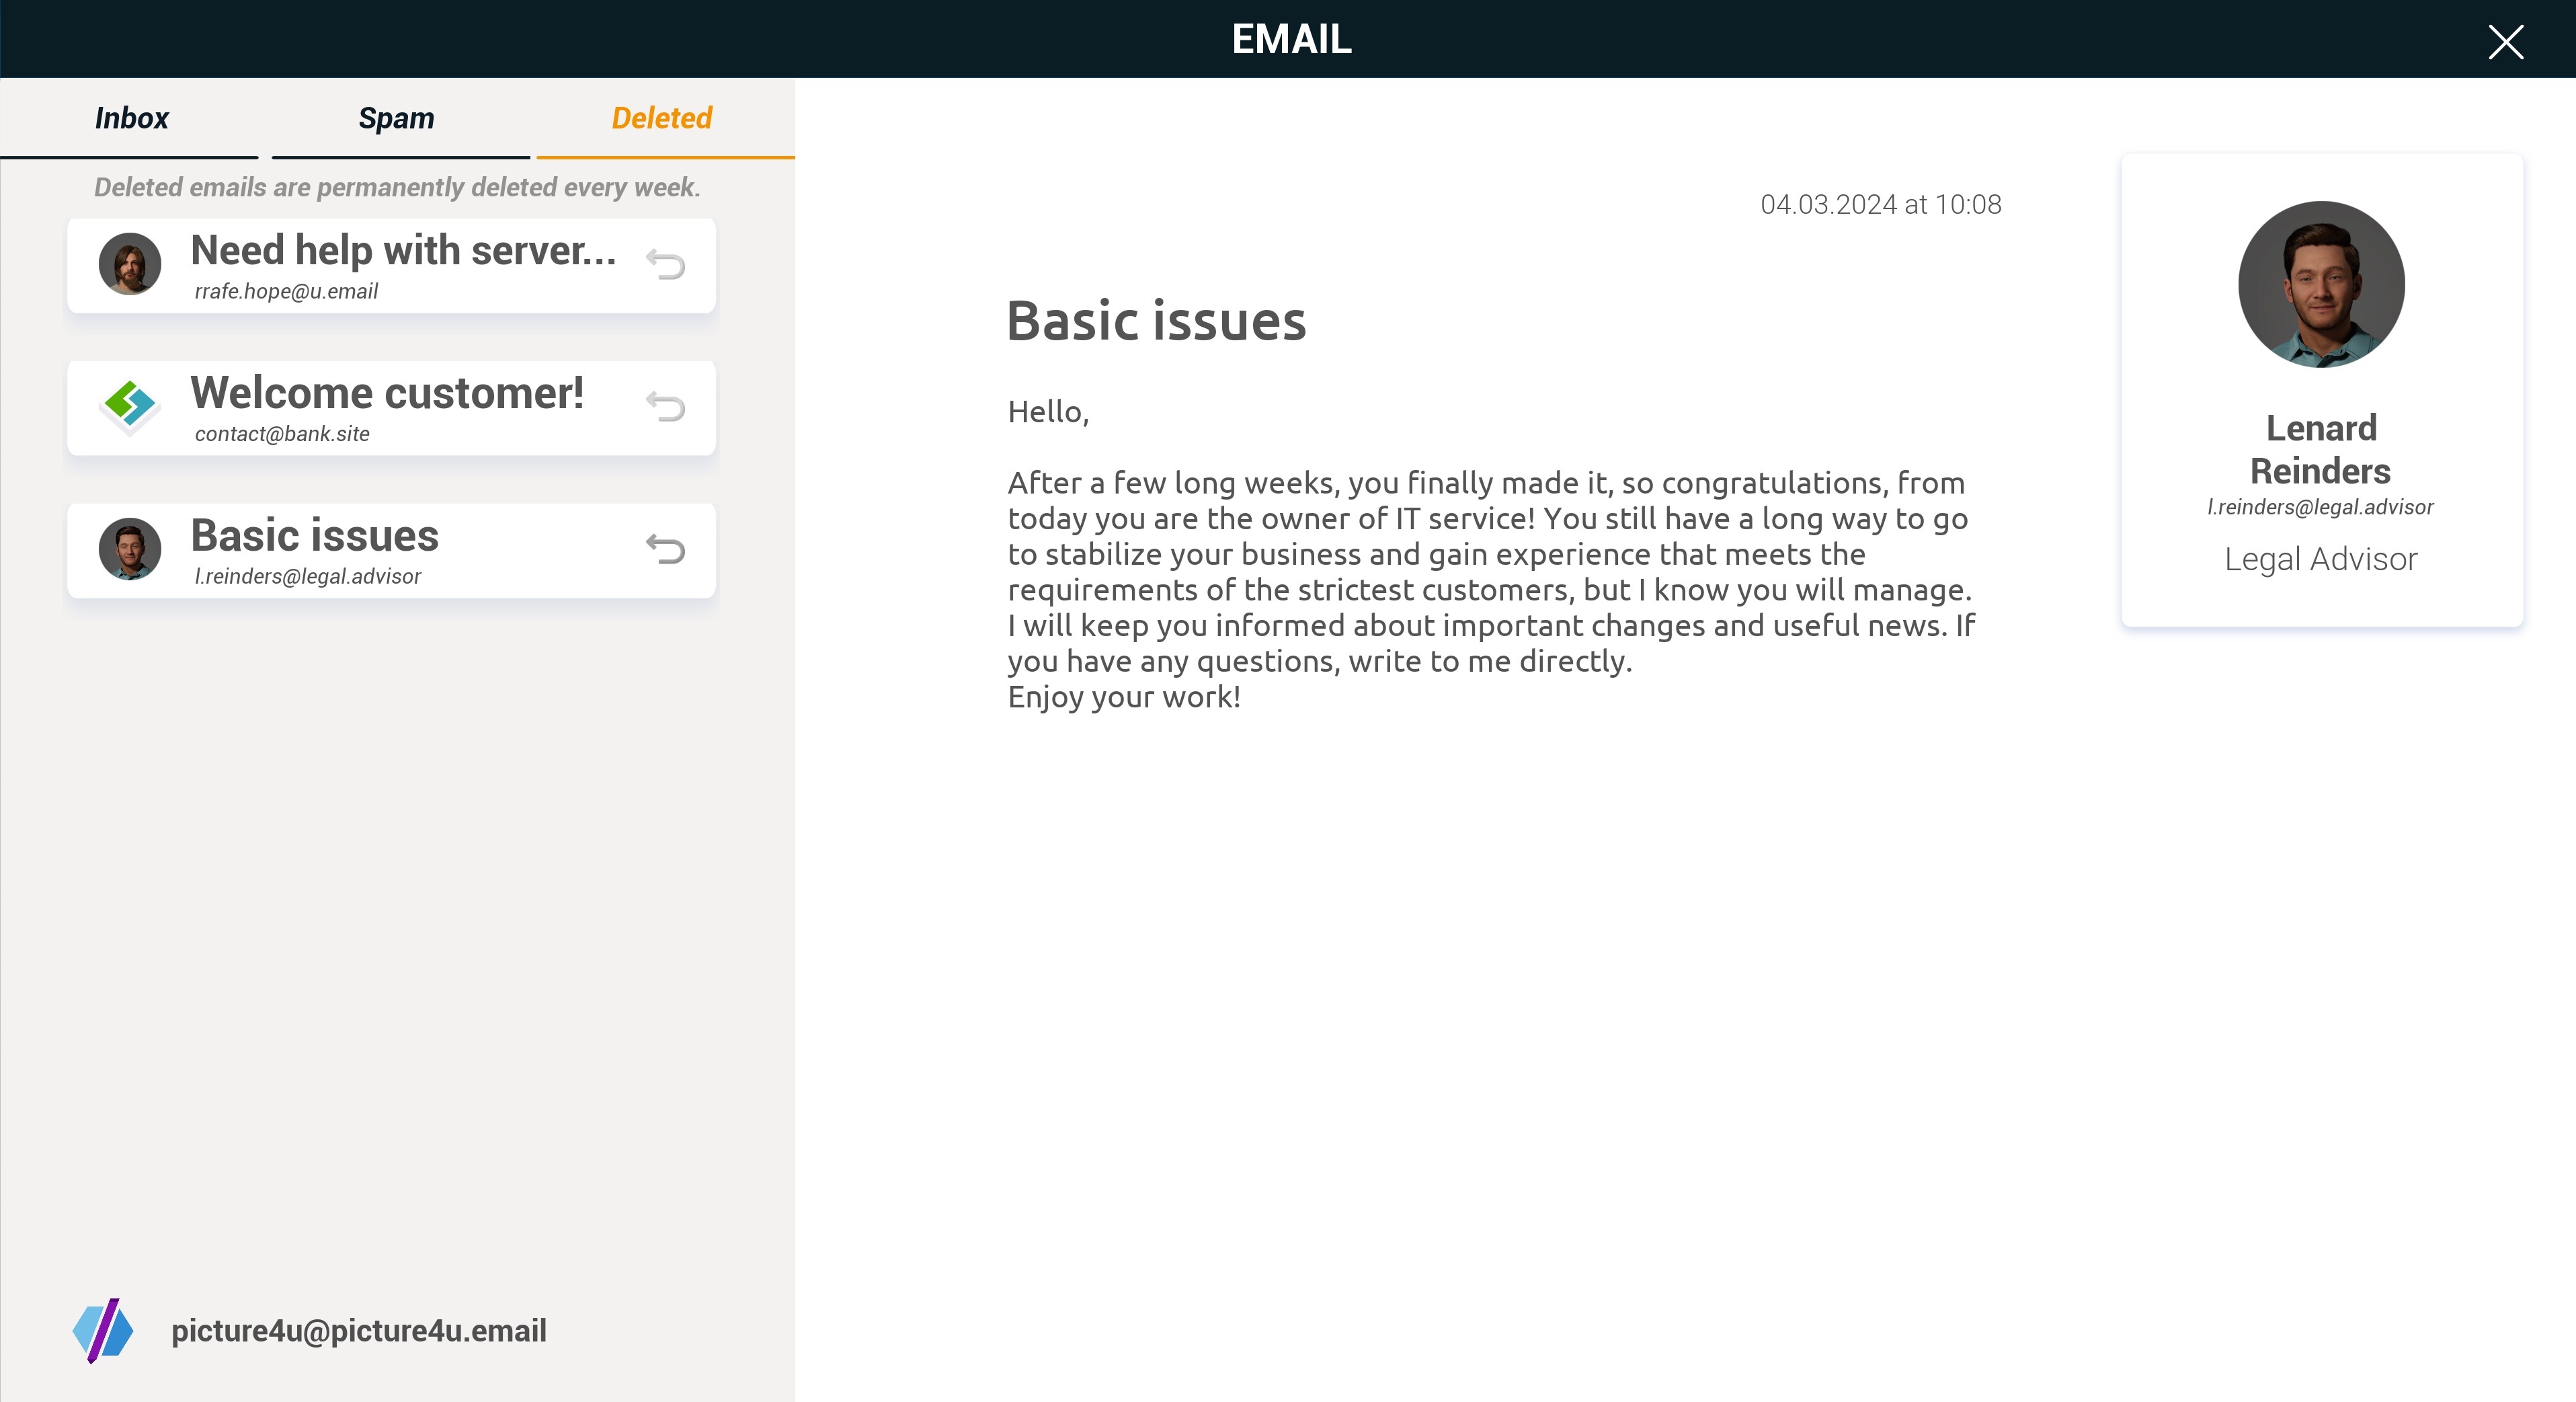Image resolution: width=2576 pixels, height=1402 pixels.
Task: Click rrafe.hope sender avatar in list
Action: click(130, 264)
